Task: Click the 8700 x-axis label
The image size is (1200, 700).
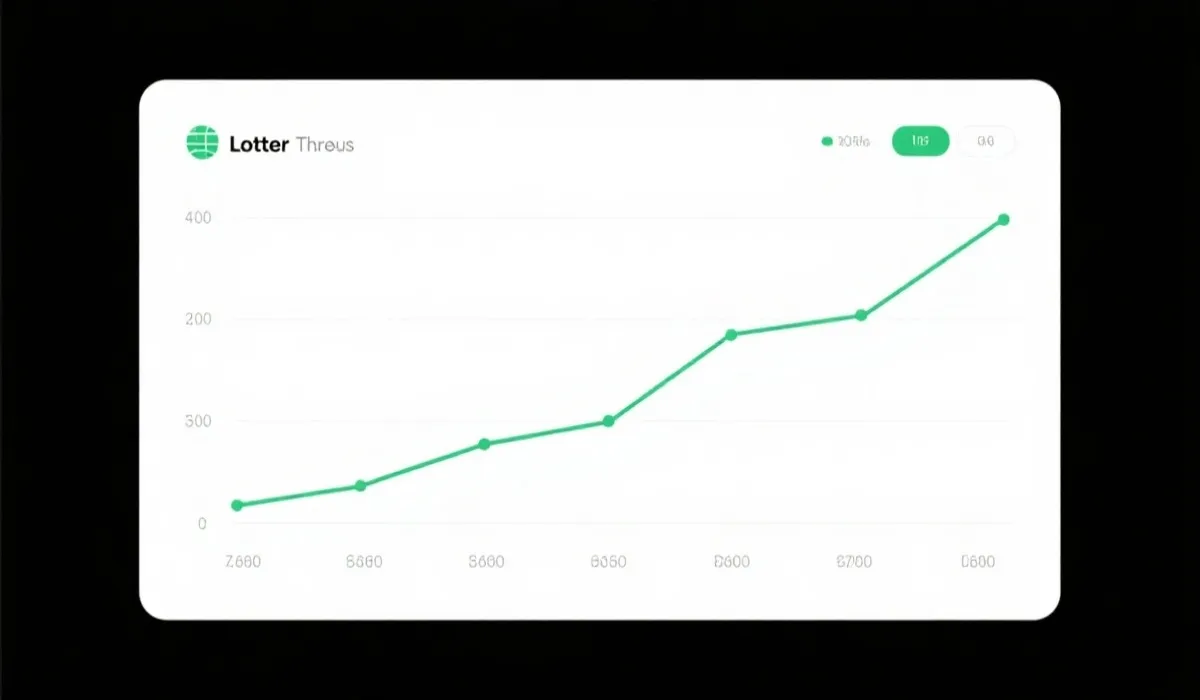Action: click(x=853, y=562)
